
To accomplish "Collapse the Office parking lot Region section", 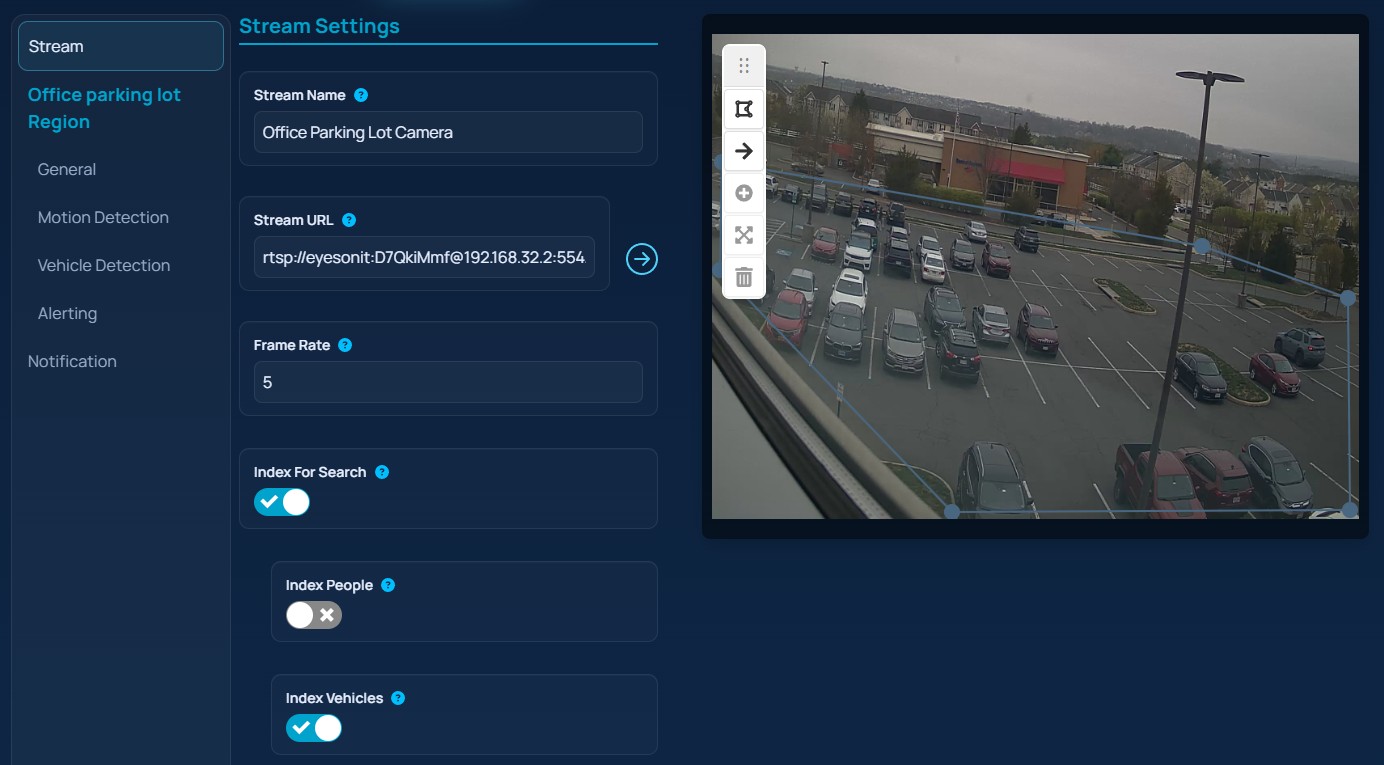I will [x=103, y=107].
